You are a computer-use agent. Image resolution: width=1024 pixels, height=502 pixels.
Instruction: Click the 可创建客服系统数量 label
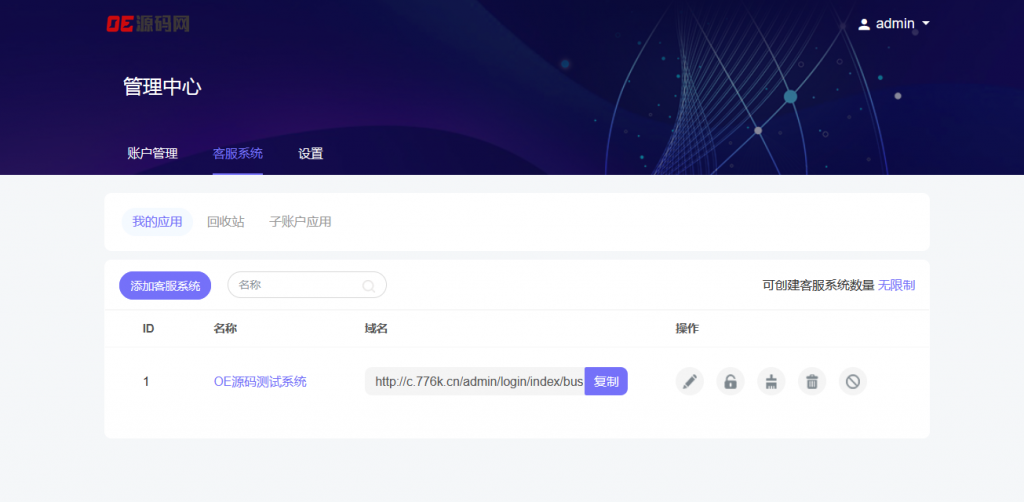[x=818, y=285]
